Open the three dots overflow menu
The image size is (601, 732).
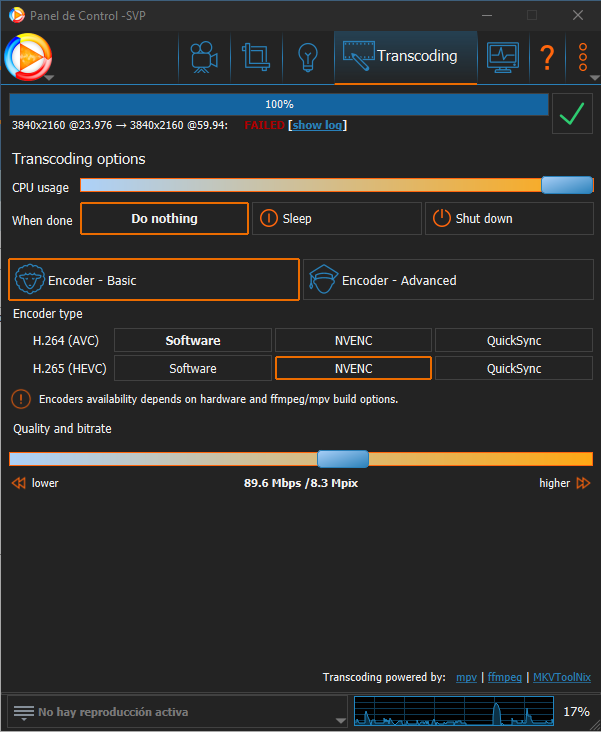click(x=583, y=57)
